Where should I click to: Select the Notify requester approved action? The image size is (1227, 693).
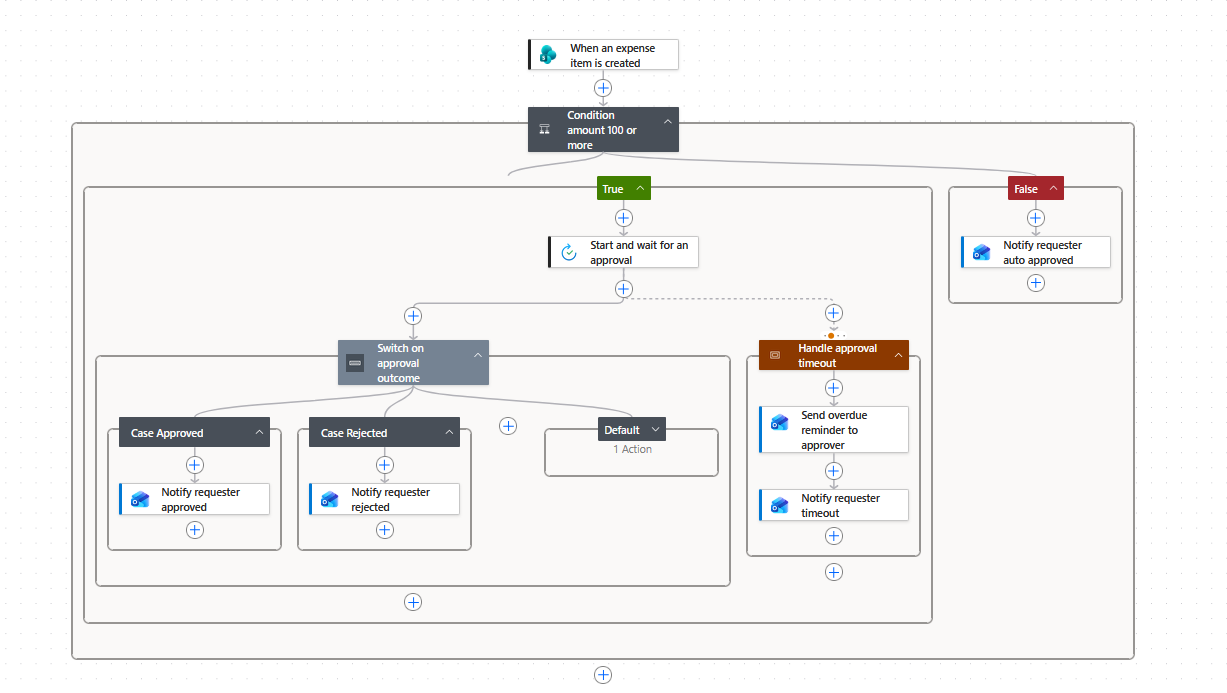[x=194, y=499]
